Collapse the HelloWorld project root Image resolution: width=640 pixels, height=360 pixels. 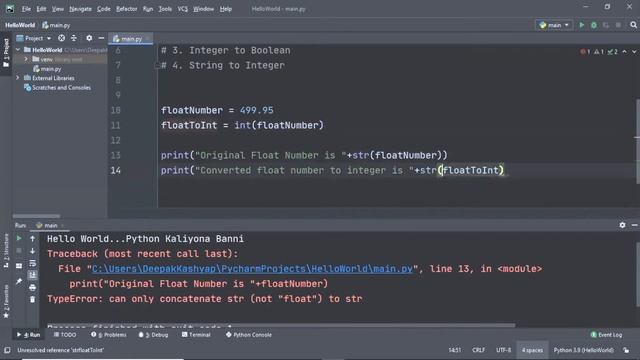[x=18, y=50]
